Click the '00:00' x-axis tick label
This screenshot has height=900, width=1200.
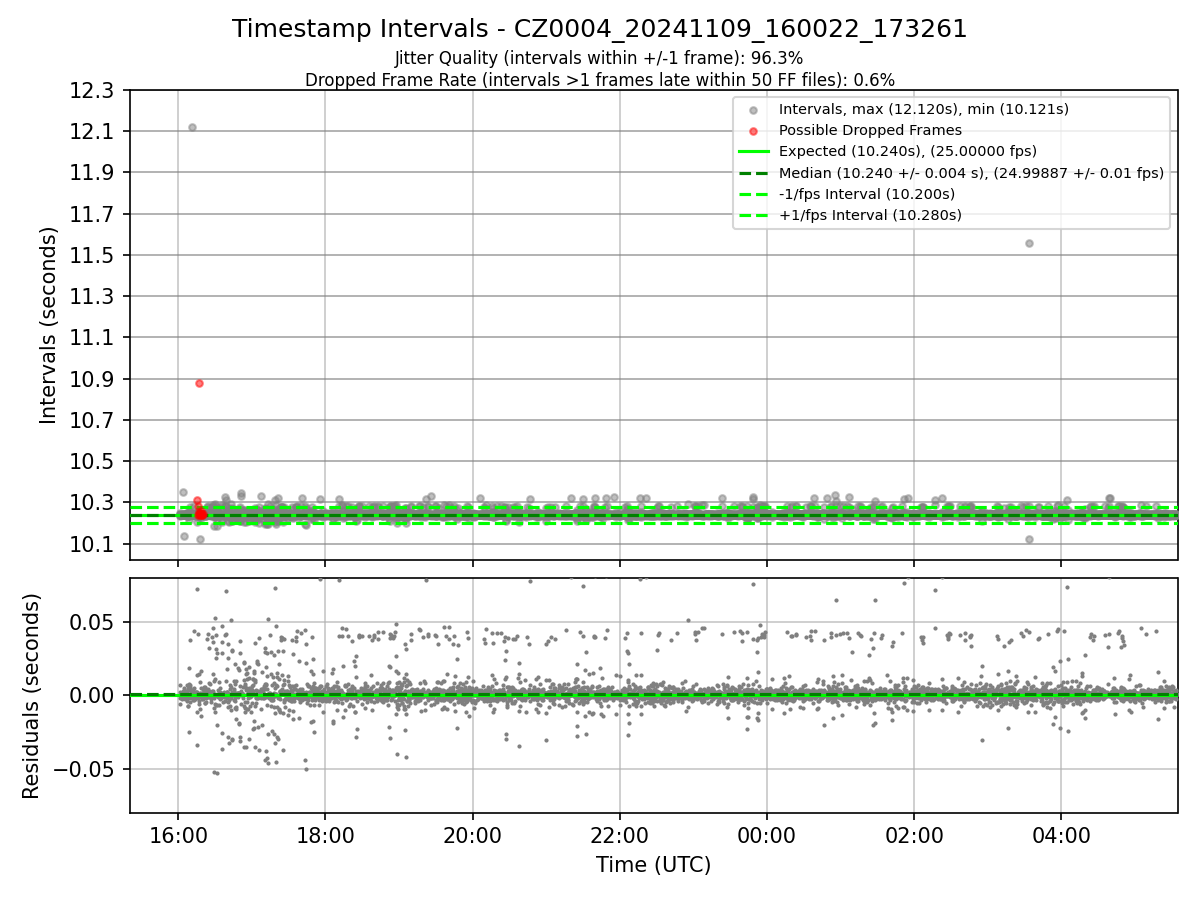click(767, 834)
